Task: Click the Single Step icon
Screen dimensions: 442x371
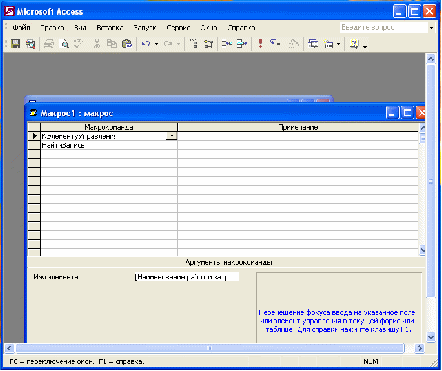Action: coord(275,44)
